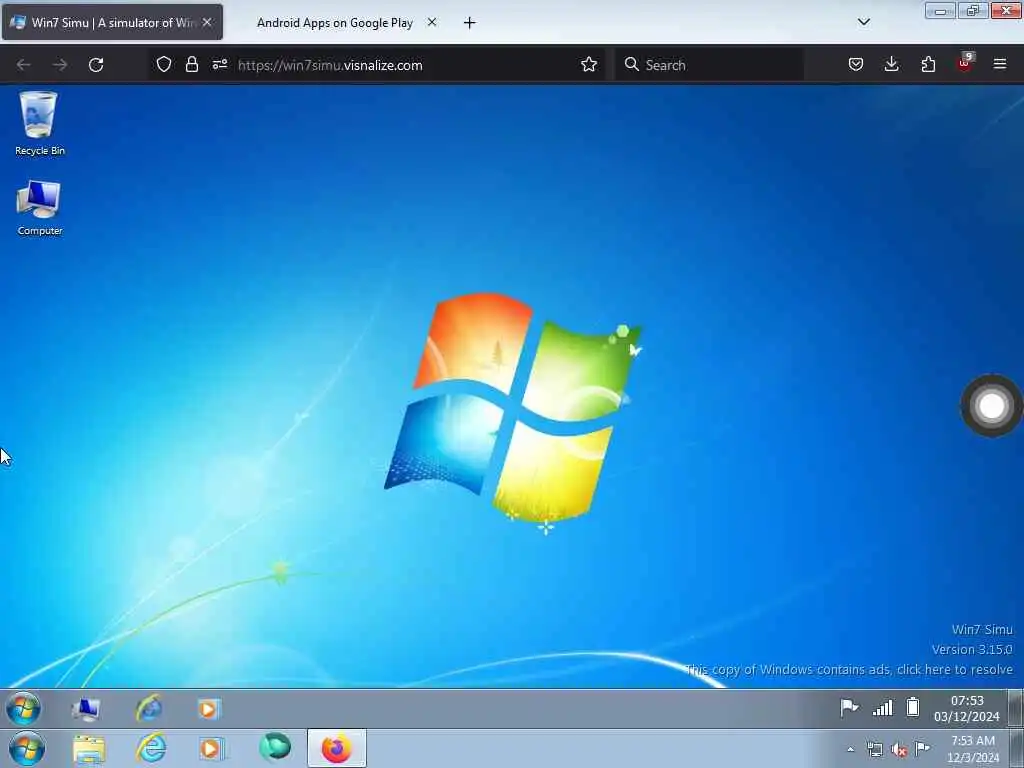
Task: Reload the current page
Action: pos(96,65)
